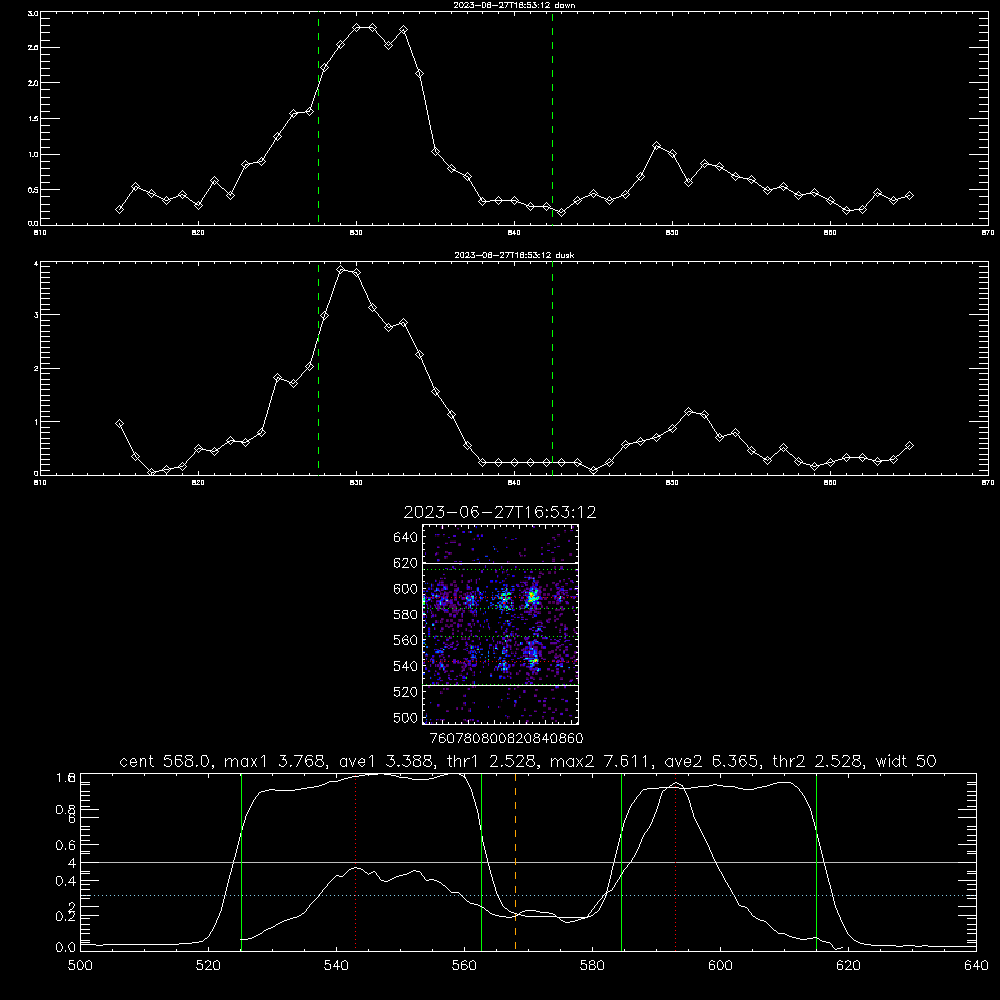Click heatmap y-axis label 500

406,717
